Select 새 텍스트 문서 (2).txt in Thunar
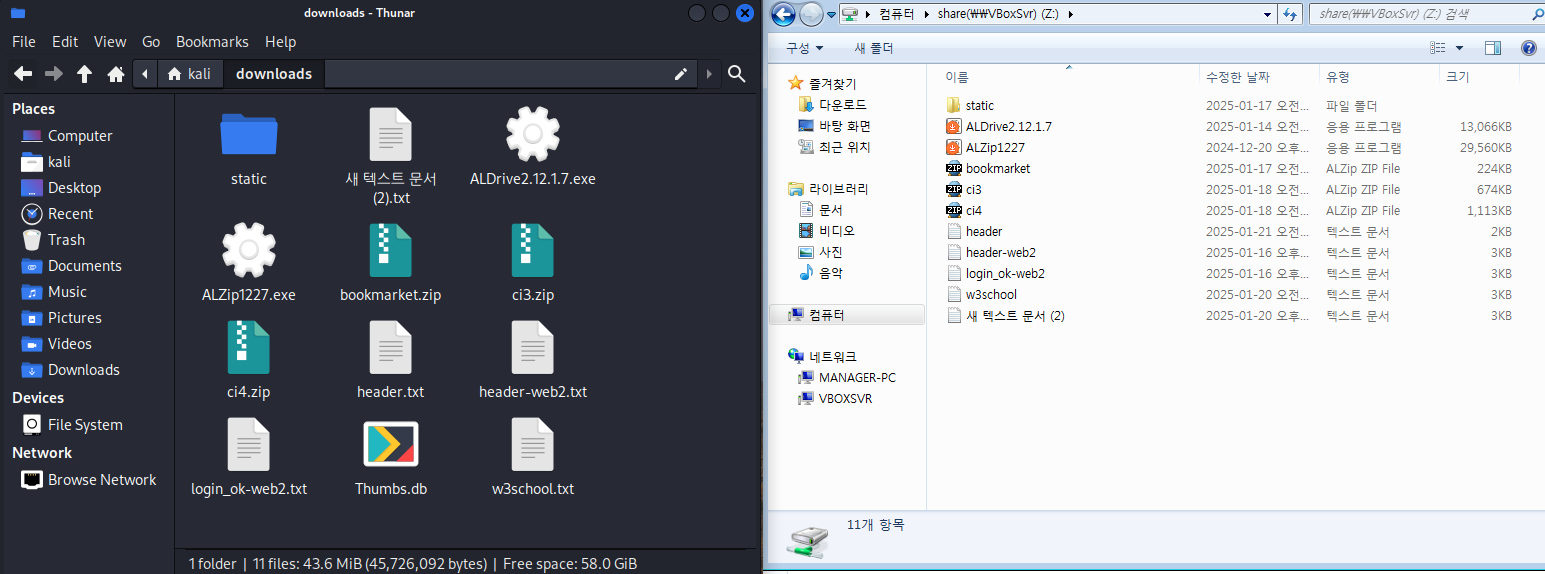The height and width of the screenshot is (574, 1545). coord(390,155)
